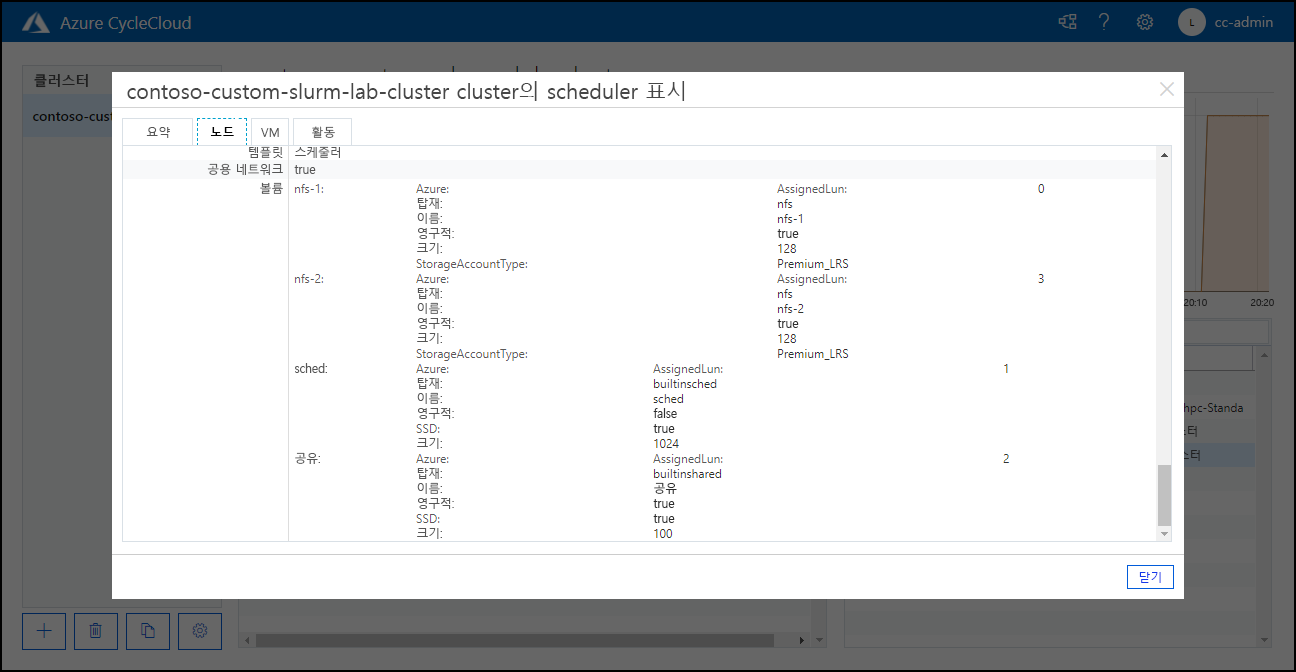Click the 100 size value
Screen dimensions: 1296x672
click(x=663, y=534)
